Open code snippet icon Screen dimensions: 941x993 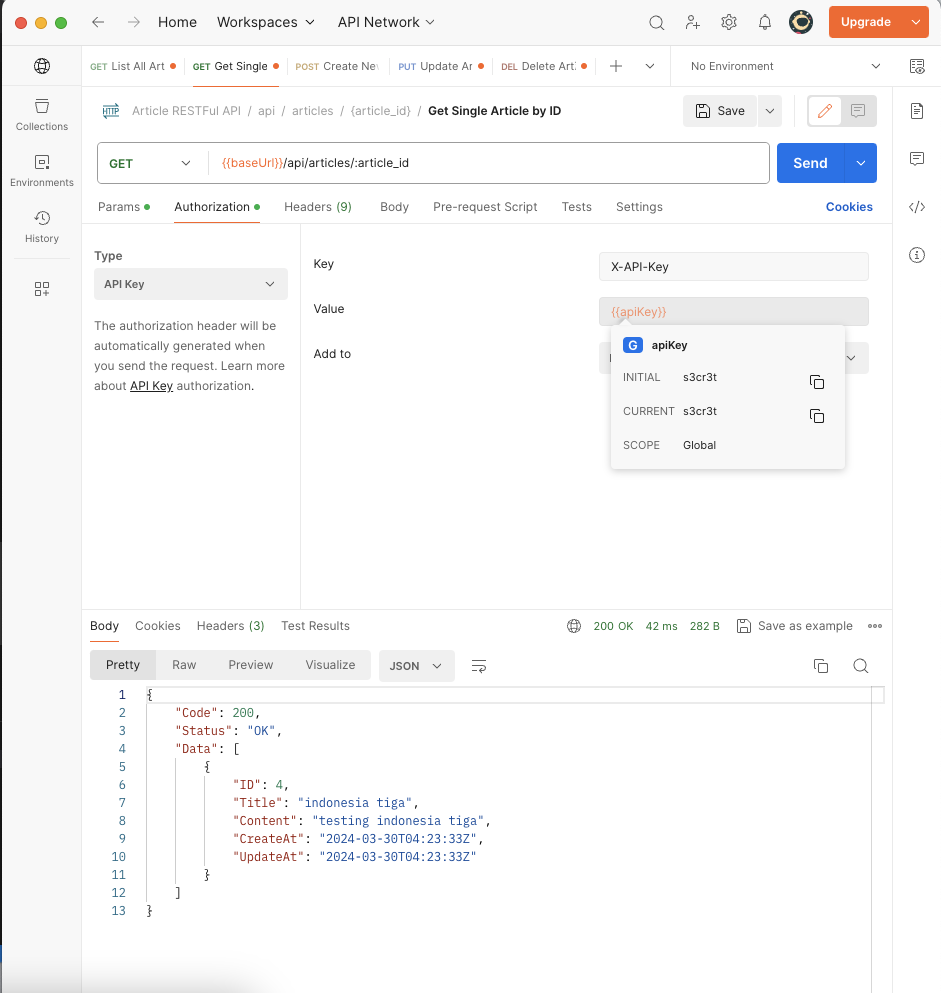917,207
